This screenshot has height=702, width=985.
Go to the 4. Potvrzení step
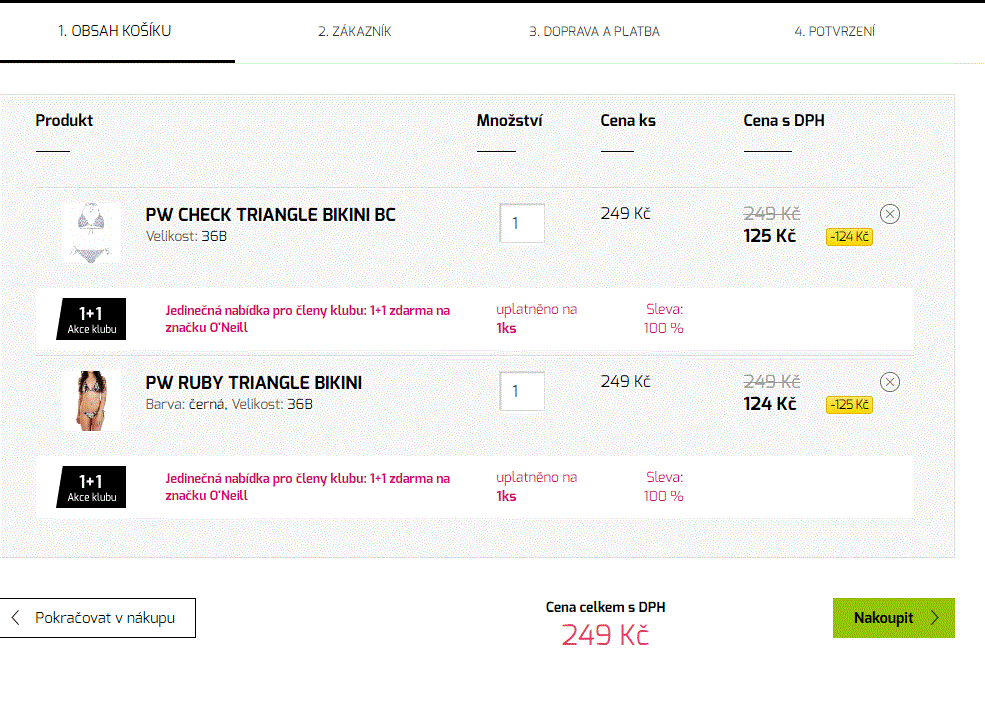click(x=834, y=32)
